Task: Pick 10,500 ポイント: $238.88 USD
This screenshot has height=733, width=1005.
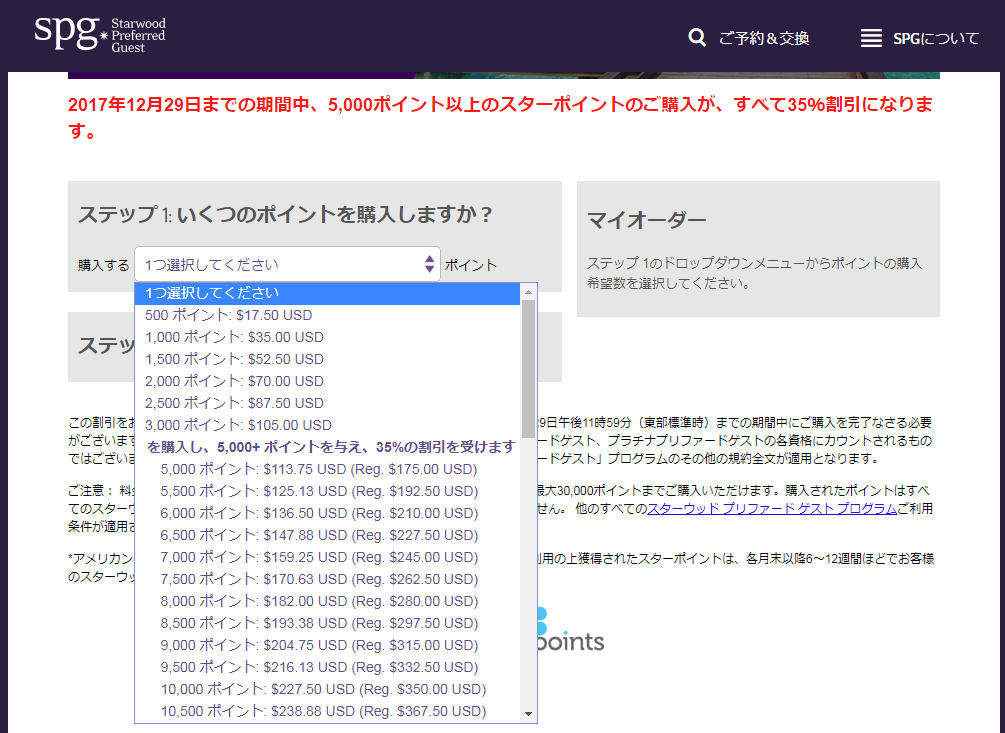Action: [327, 711]
